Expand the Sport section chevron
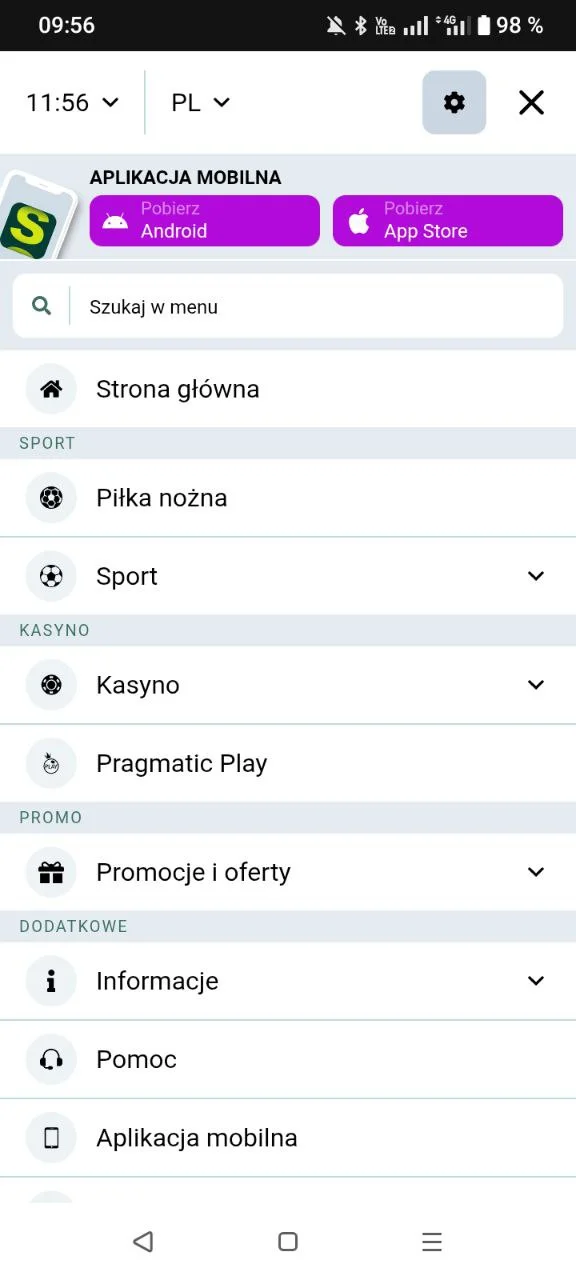 point(536,576)
